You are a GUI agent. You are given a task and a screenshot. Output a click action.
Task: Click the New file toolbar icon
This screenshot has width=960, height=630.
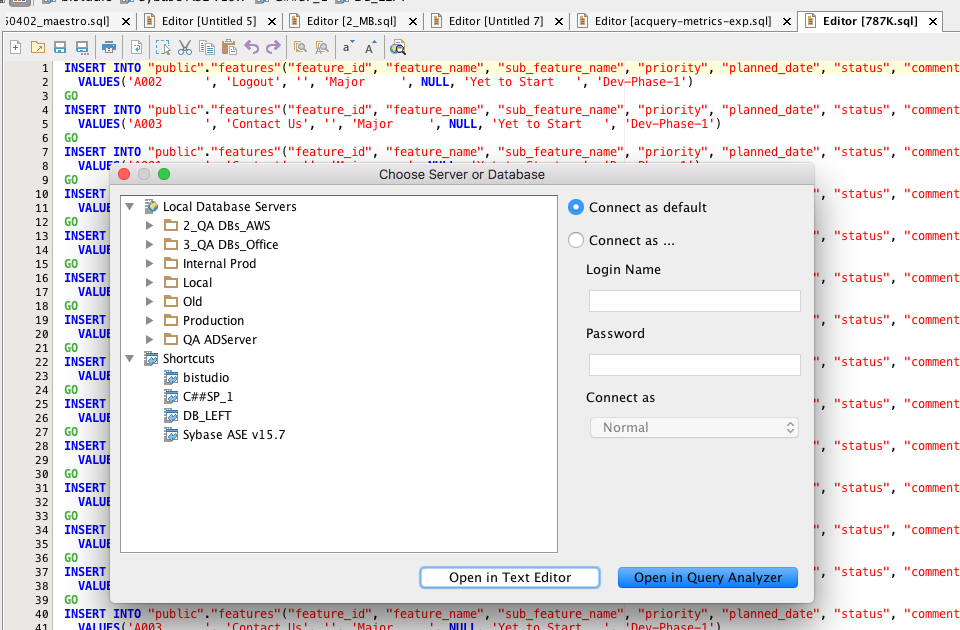coord(15,47)
